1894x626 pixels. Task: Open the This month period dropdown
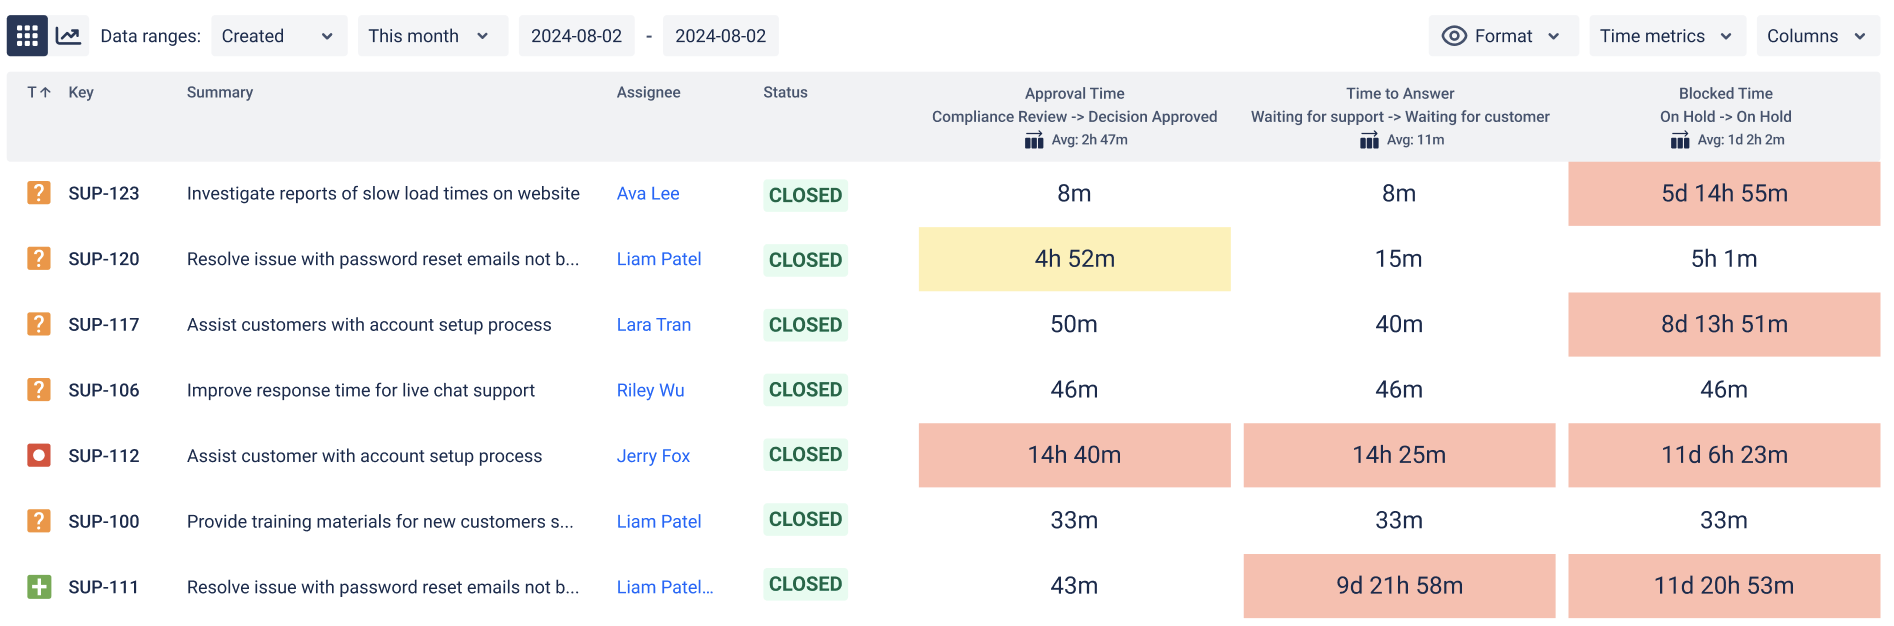(x=433, y=36)
